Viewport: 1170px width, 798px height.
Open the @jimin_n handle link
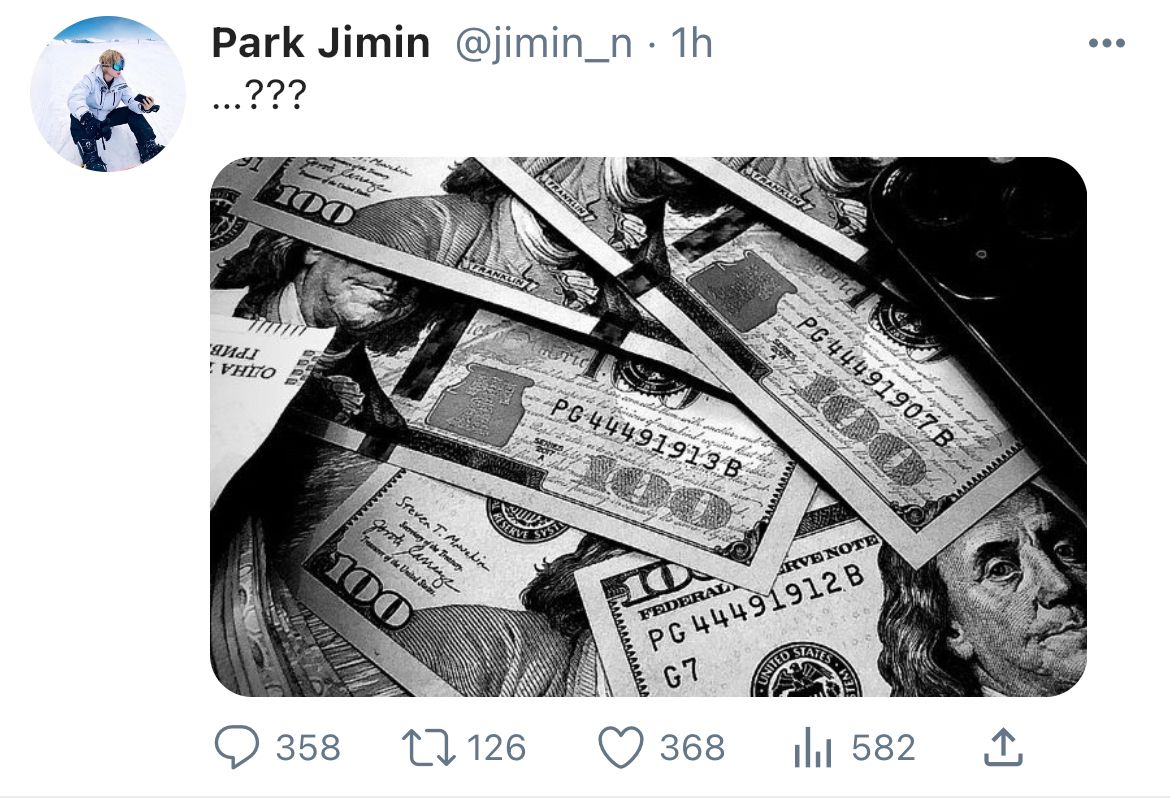click(x=543, y=43)
